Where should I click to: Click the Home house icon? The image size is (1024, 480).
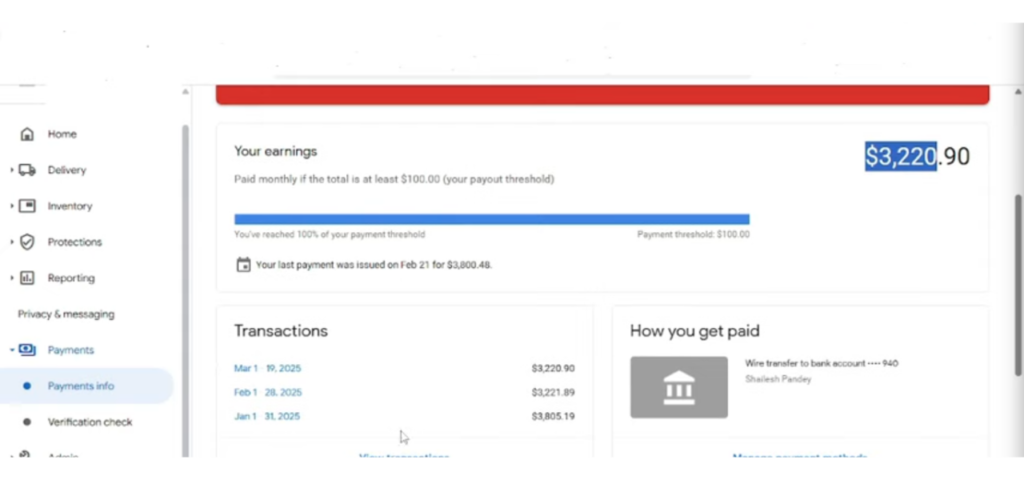[x=27, y=134]
